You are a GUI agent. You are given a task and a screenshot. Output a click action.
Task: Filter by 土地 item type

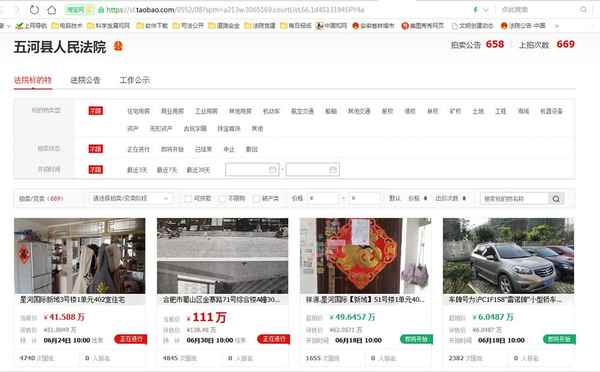tap(478, 111)
